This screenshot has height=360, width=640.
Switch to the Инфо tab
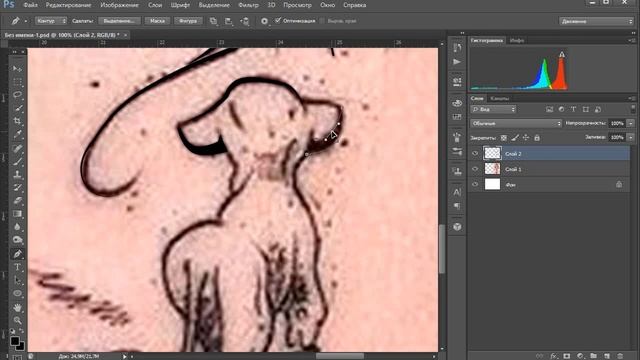tap(517, 40)
